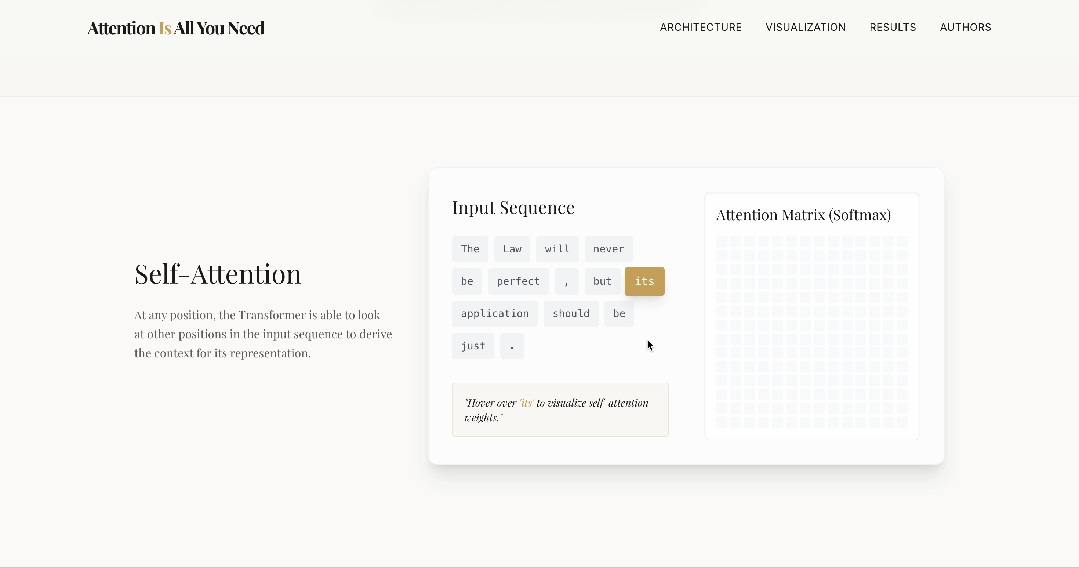Select the 'but' token
1079x568 pixels.
602,281
